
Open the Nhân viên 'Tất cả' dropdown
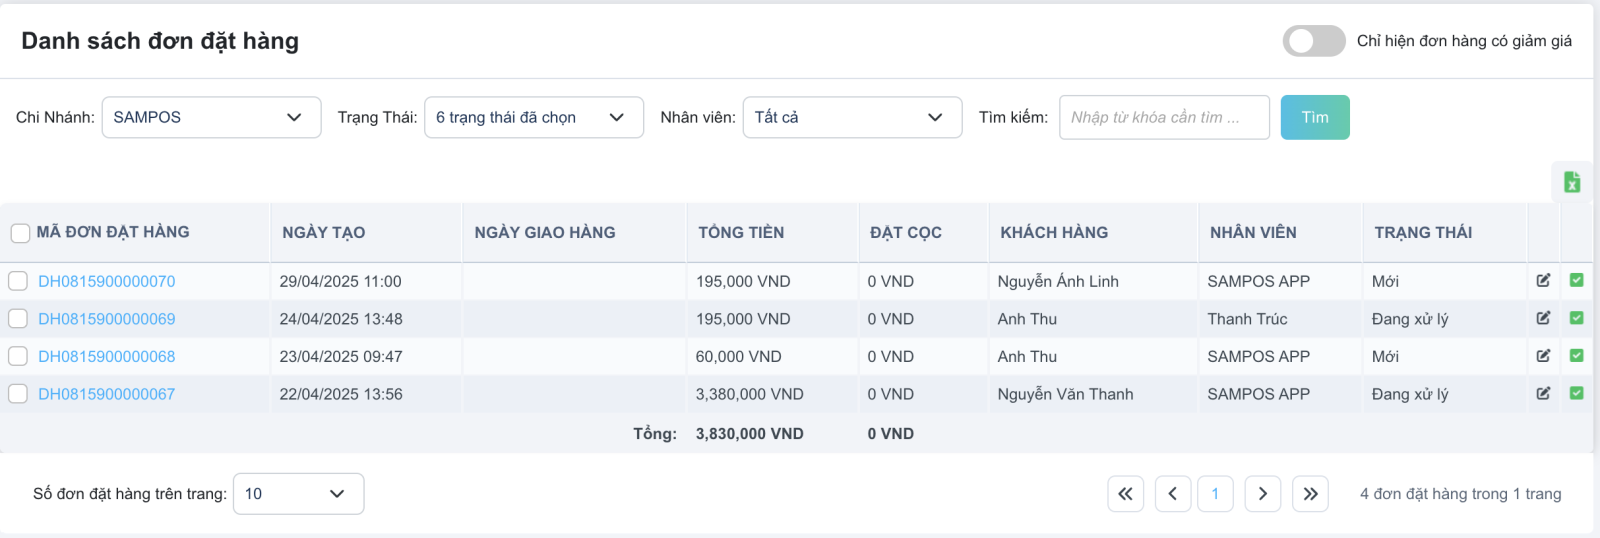[853, 117]
